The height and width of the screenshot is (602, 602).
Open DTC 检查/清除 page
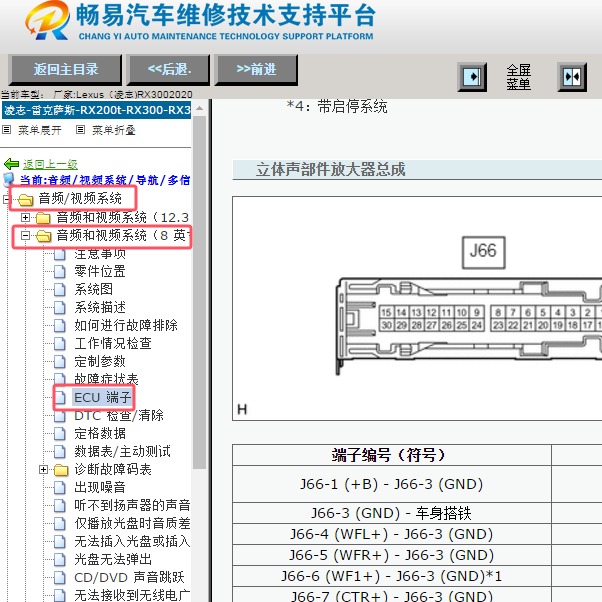click(x=119, y=415)
